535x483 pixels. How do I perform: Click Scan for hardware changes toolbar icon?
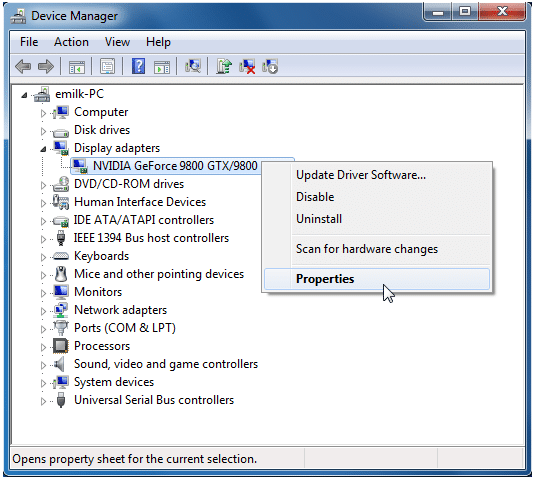(193, 66)
